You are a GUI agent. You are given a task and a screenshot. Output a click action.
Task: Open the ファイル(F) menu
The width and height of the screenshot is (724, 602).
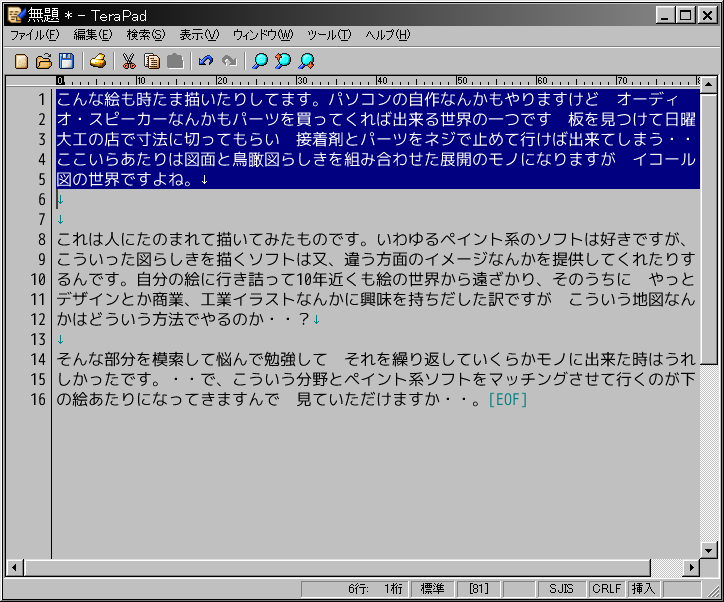pyautogui.click(x=35, y=35)
